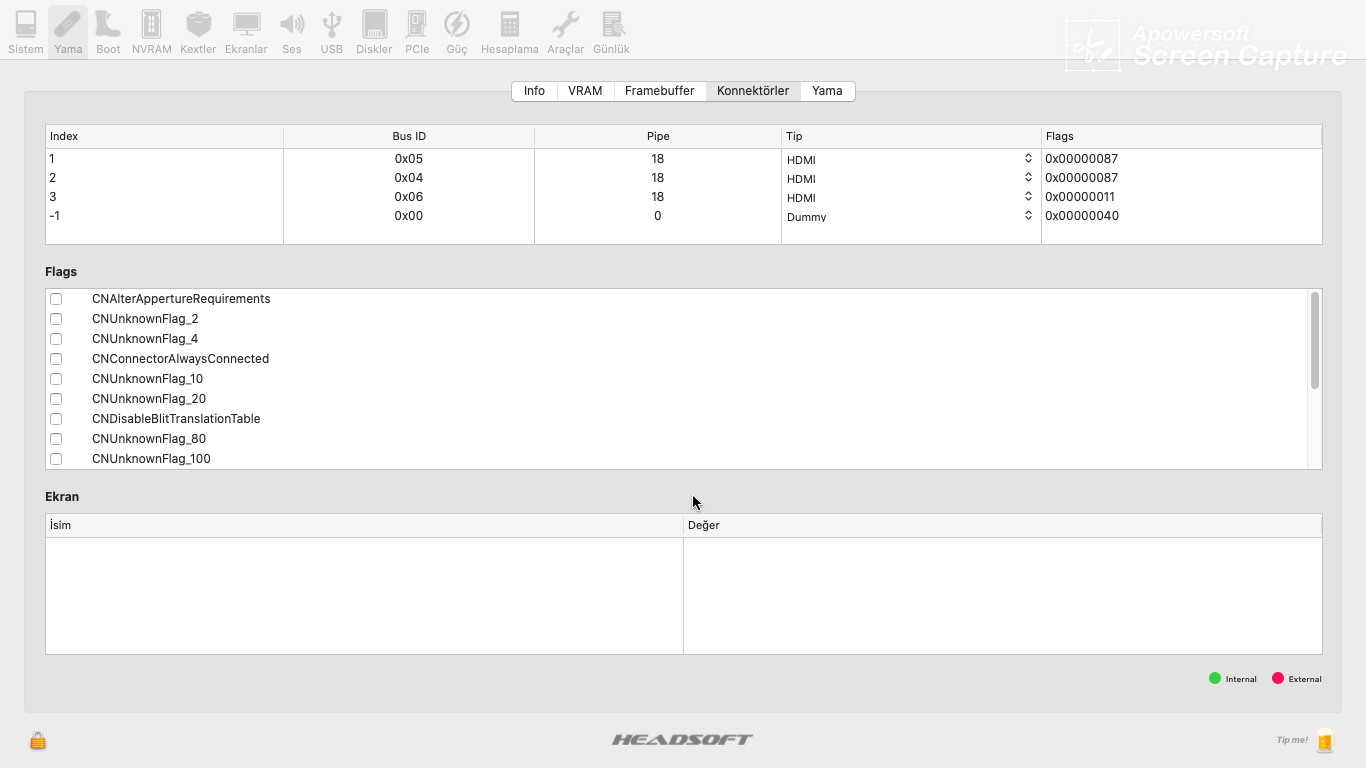The height and width of the screenshot is (768, 1366).
Task: Open the HDMI type selector on row 3
Action: pos(1027,196)
